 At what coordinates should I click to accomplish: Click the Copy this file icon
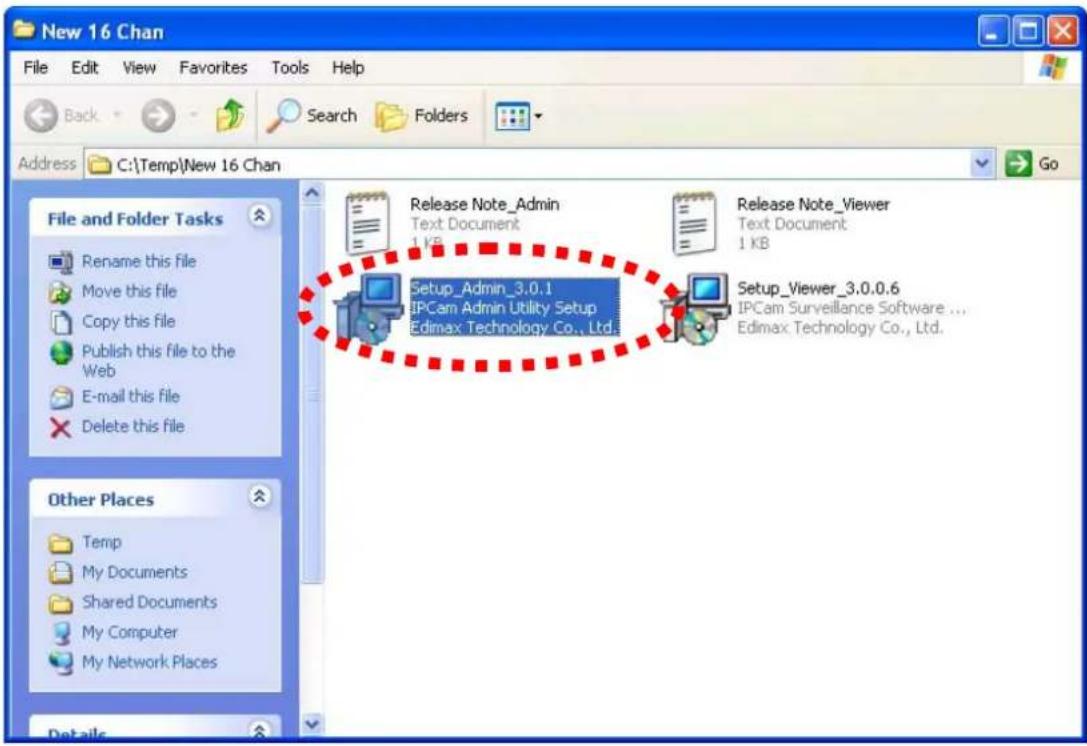coord(61,322)
